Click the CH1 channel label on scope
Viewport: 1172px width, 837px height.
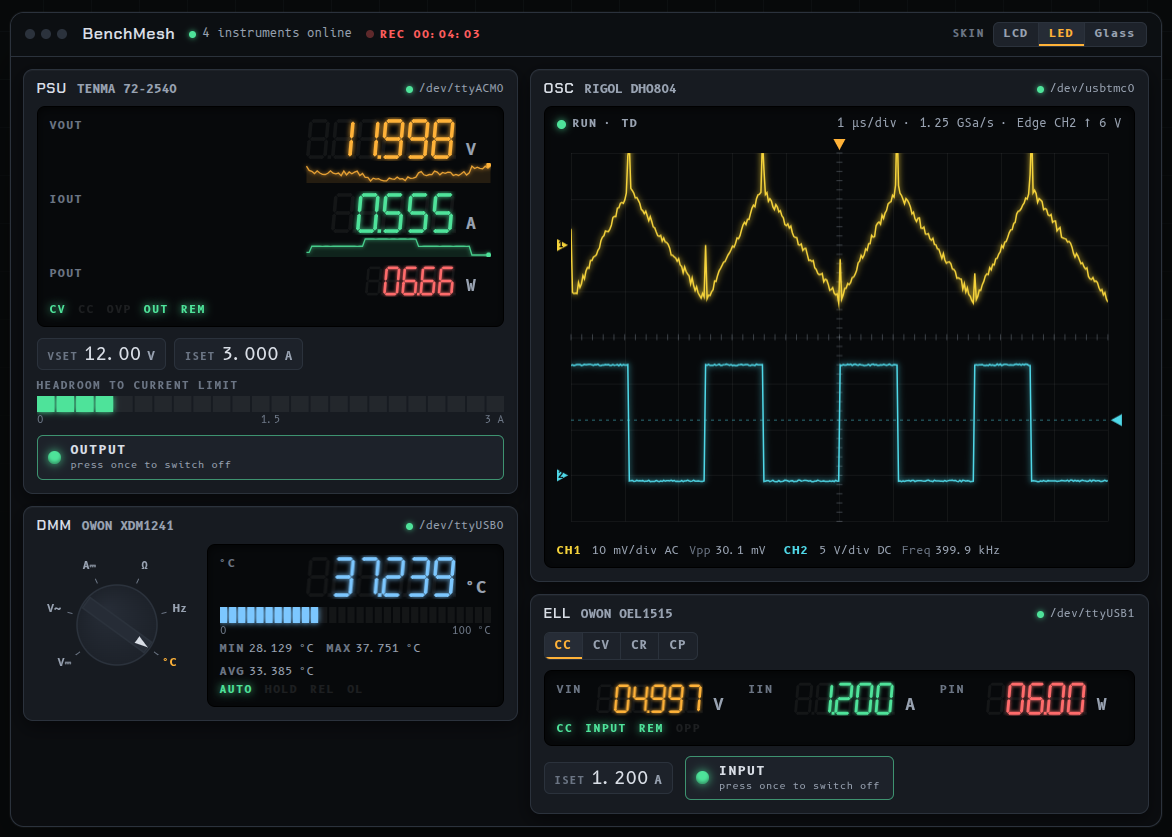pos(568,550)
